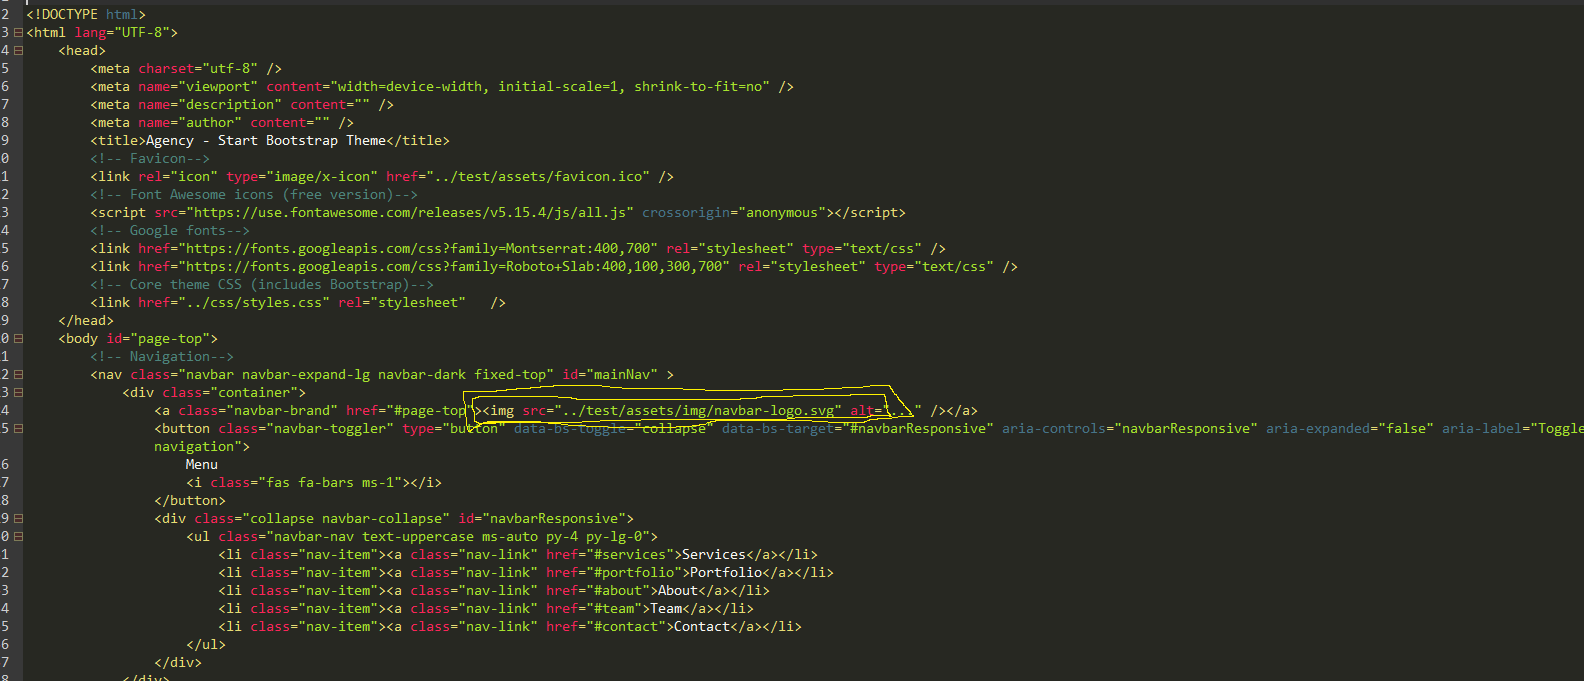1584x681 pixels.
Task: Click the aria-controls "navbarResponsive" attribute
Action: coord(1130,429)
